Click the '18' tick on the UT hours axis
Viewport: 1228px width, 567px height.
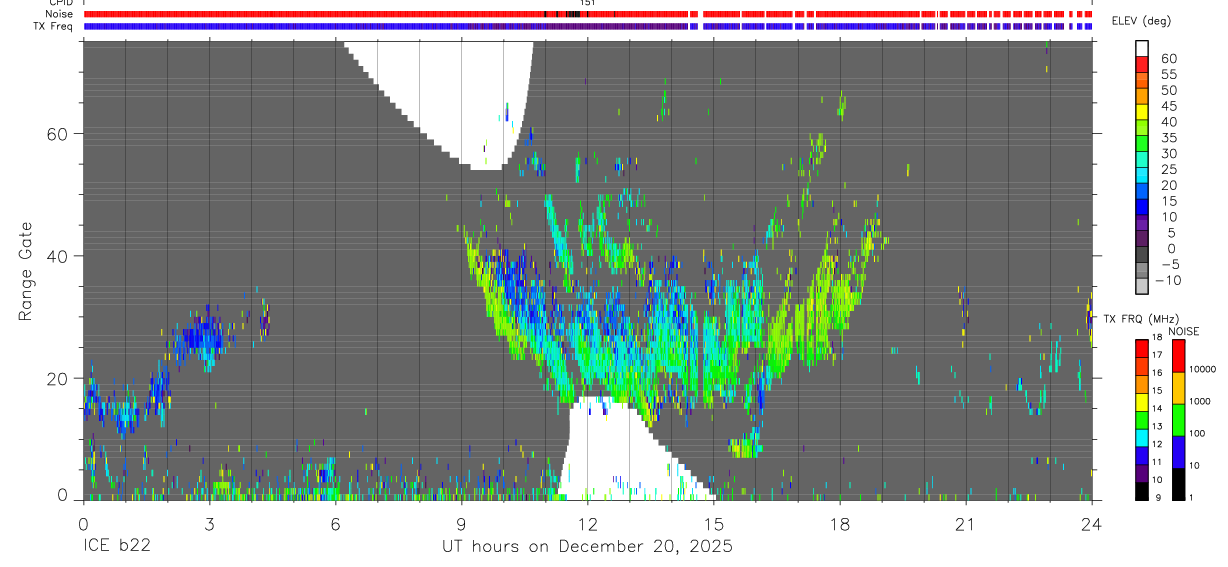pyautogui.click(x=839, y=524)
